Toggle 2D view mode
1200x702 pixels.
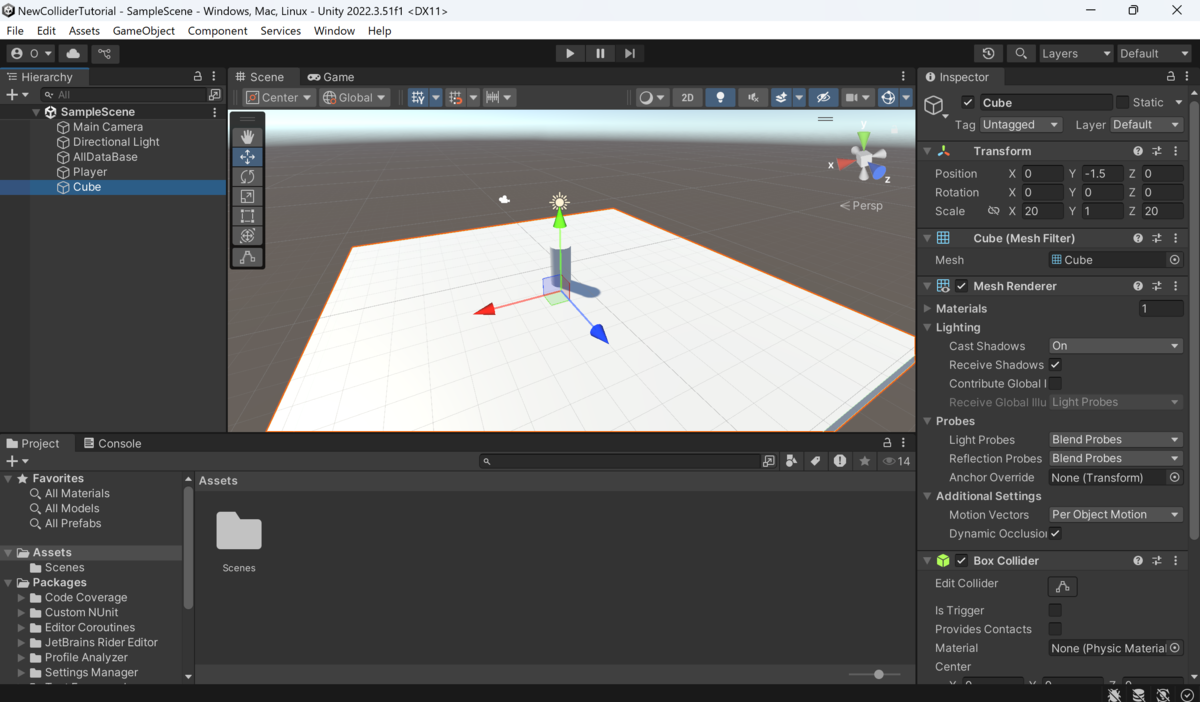point(687,97)
